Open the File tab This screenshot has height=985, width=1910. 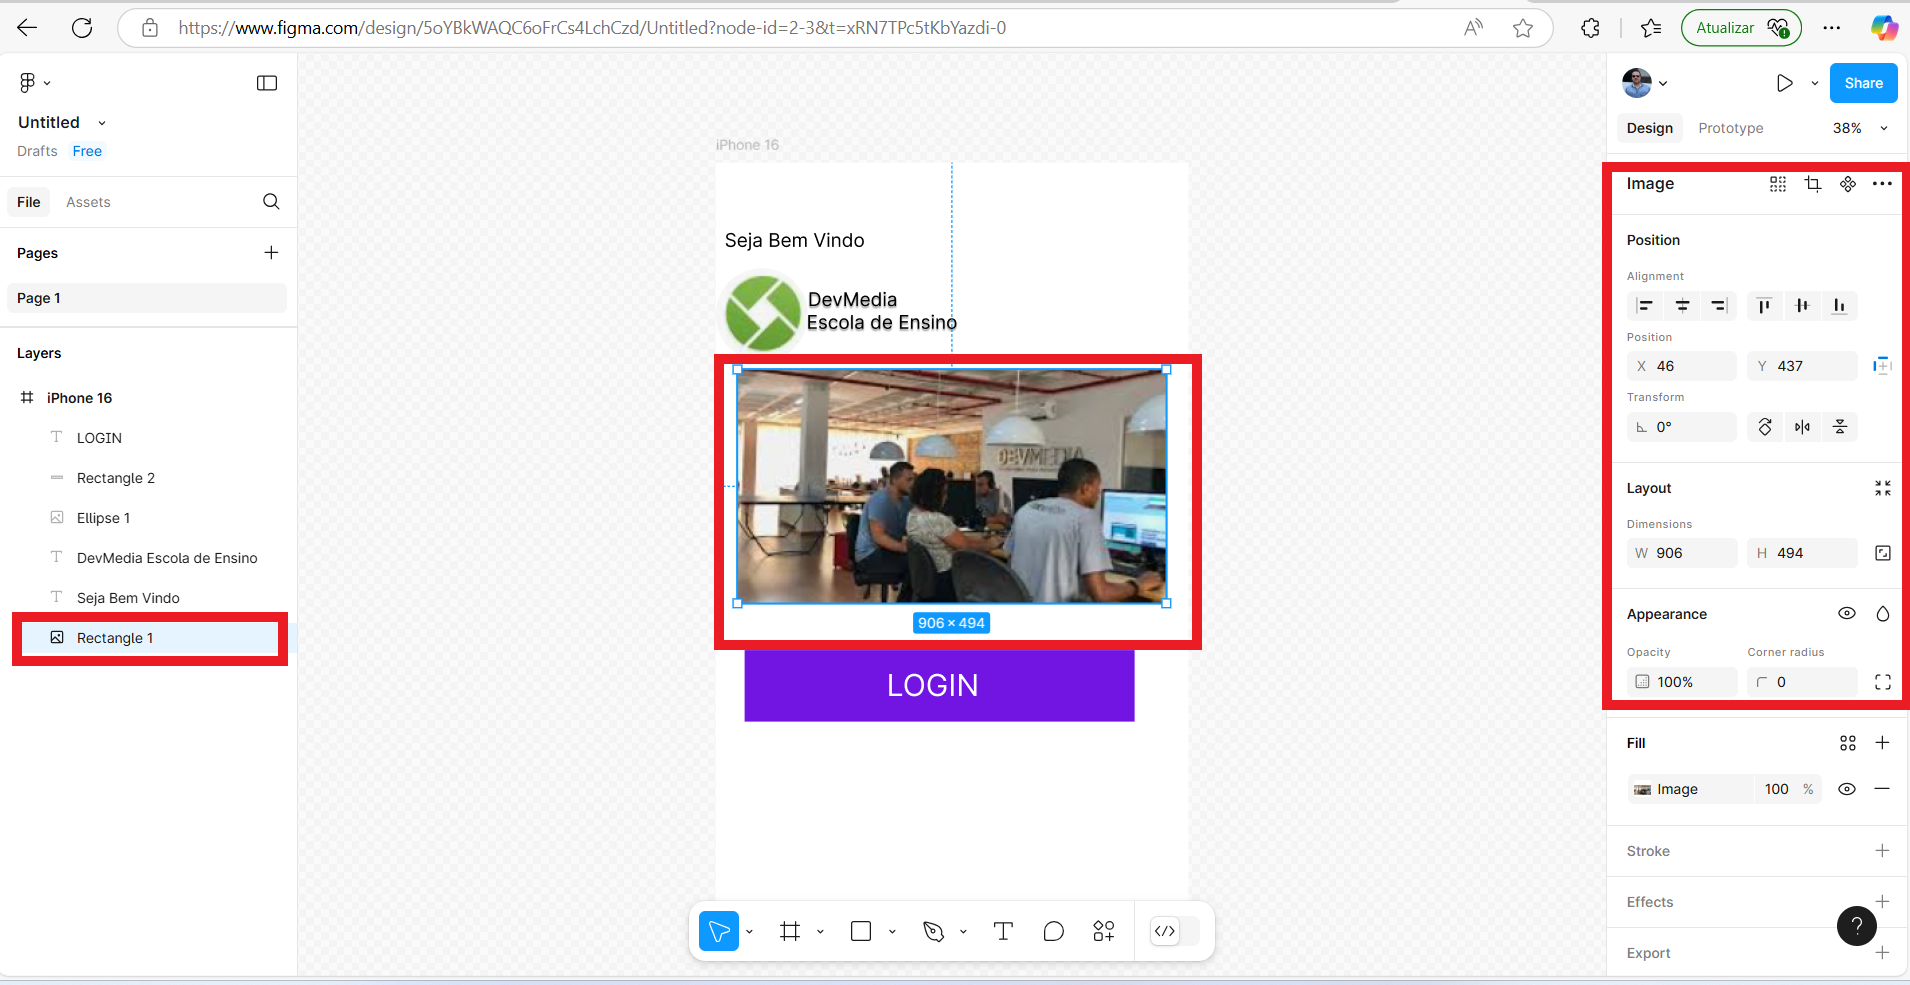(x=29, y=202)
